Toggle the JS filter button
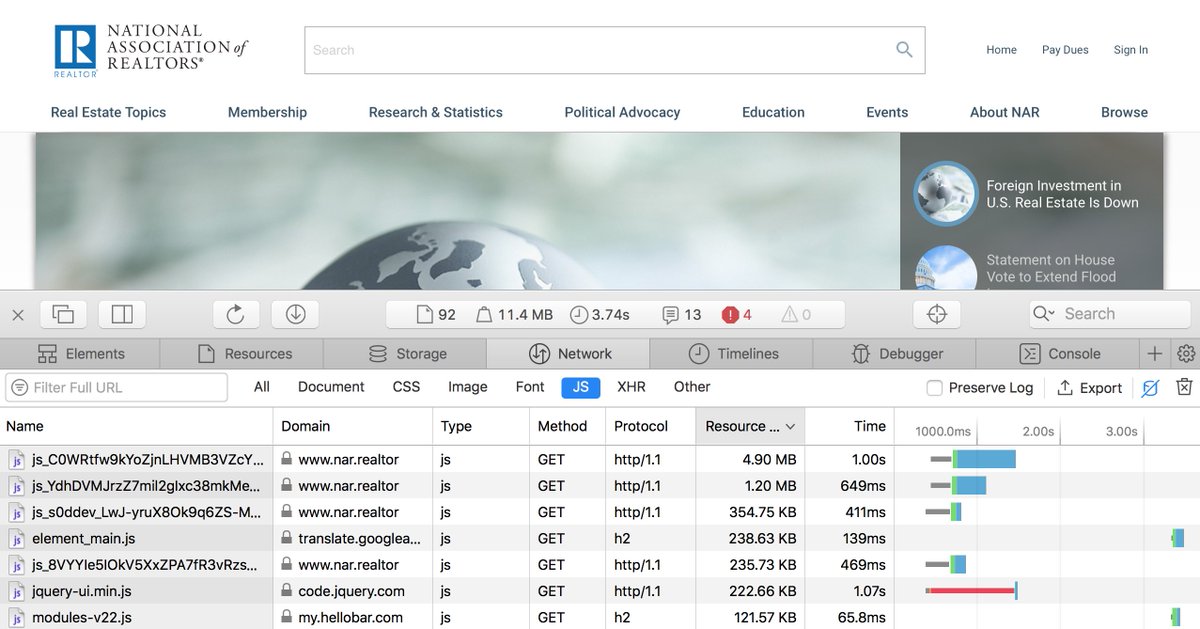The image size is (1200, 629). (x=581, y=387)
